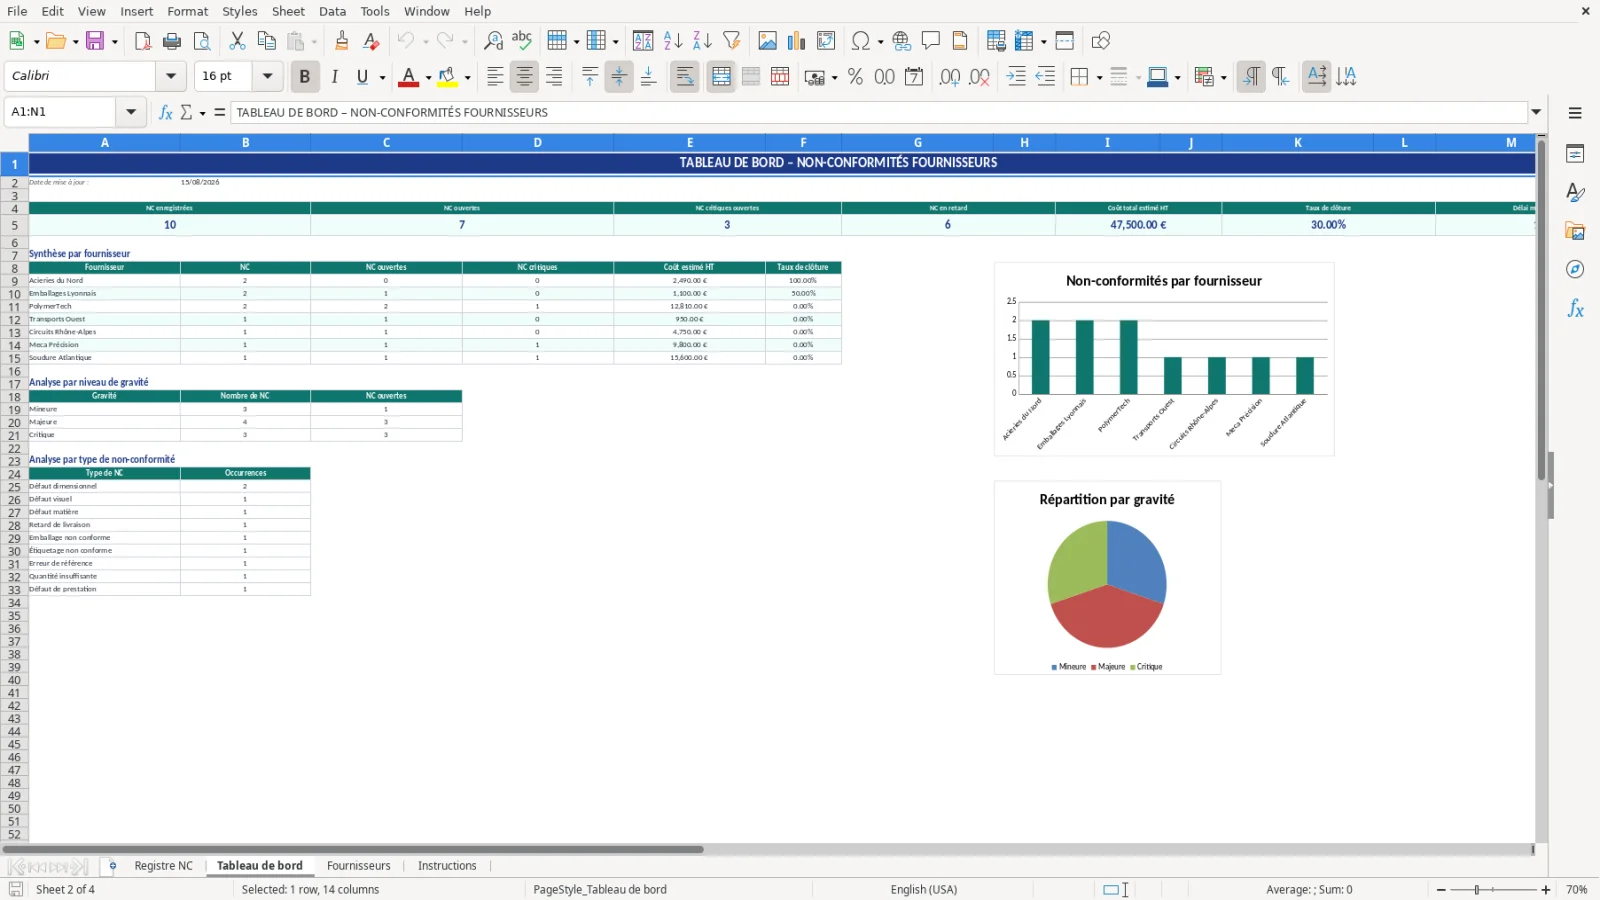
Task: Expand Name Box dropdown
Action: point(131,112)
